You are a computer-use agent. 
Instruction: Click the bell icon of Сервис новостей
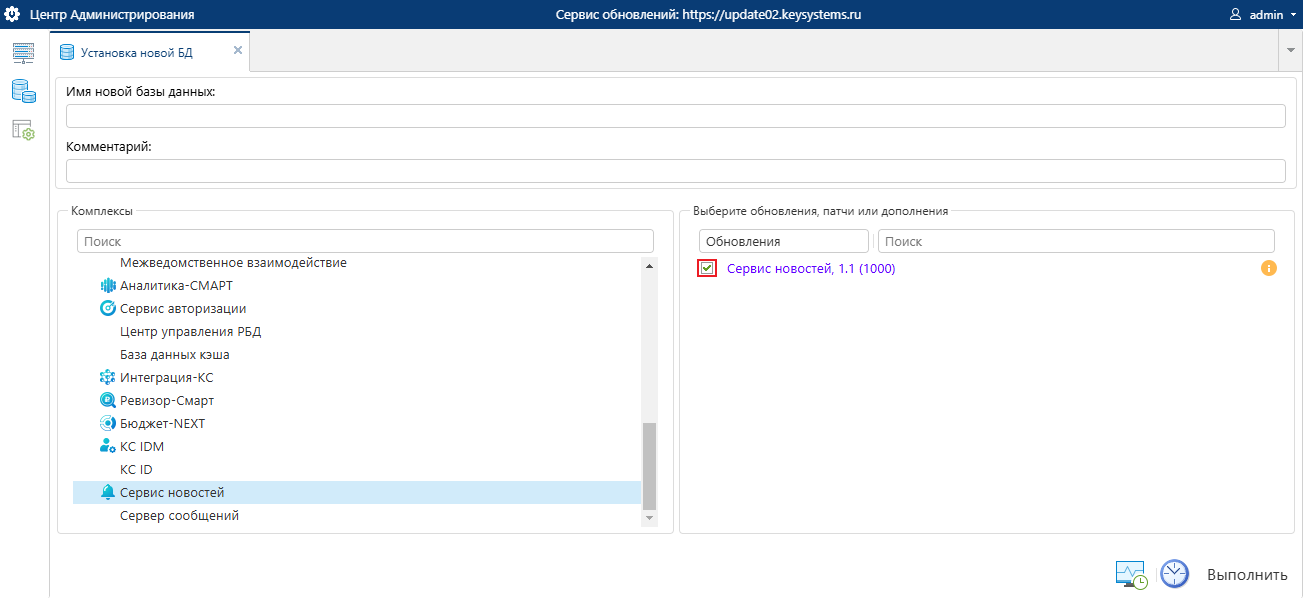108,493
